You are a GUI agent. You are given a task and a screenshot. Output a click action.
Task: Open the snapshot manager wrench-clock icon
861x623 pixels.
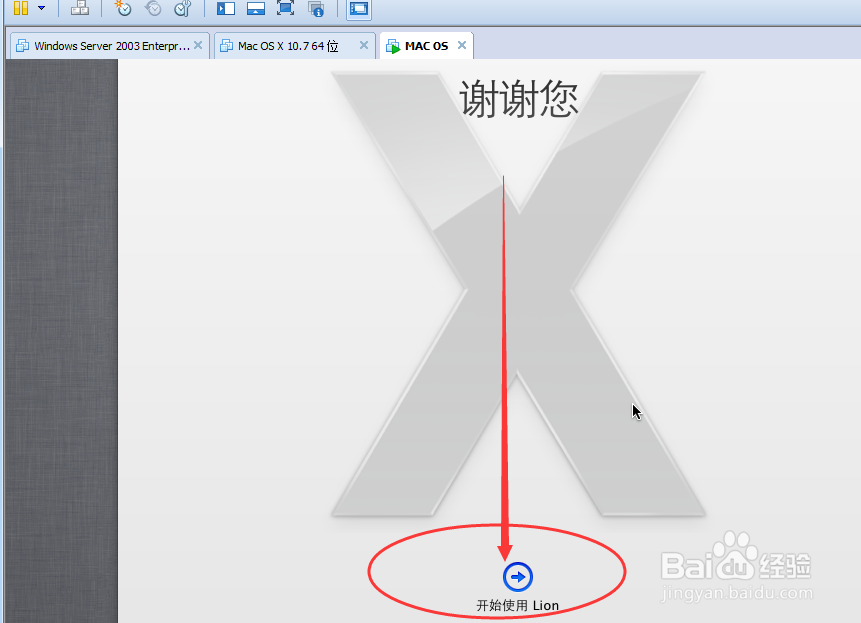(182, 8)
